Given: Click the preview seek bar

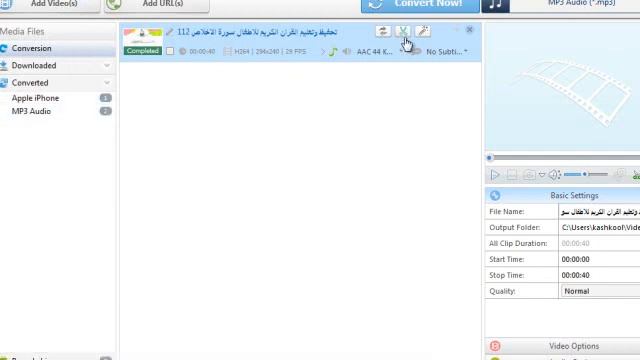Looking at the screenshot, I should point(564,158).
